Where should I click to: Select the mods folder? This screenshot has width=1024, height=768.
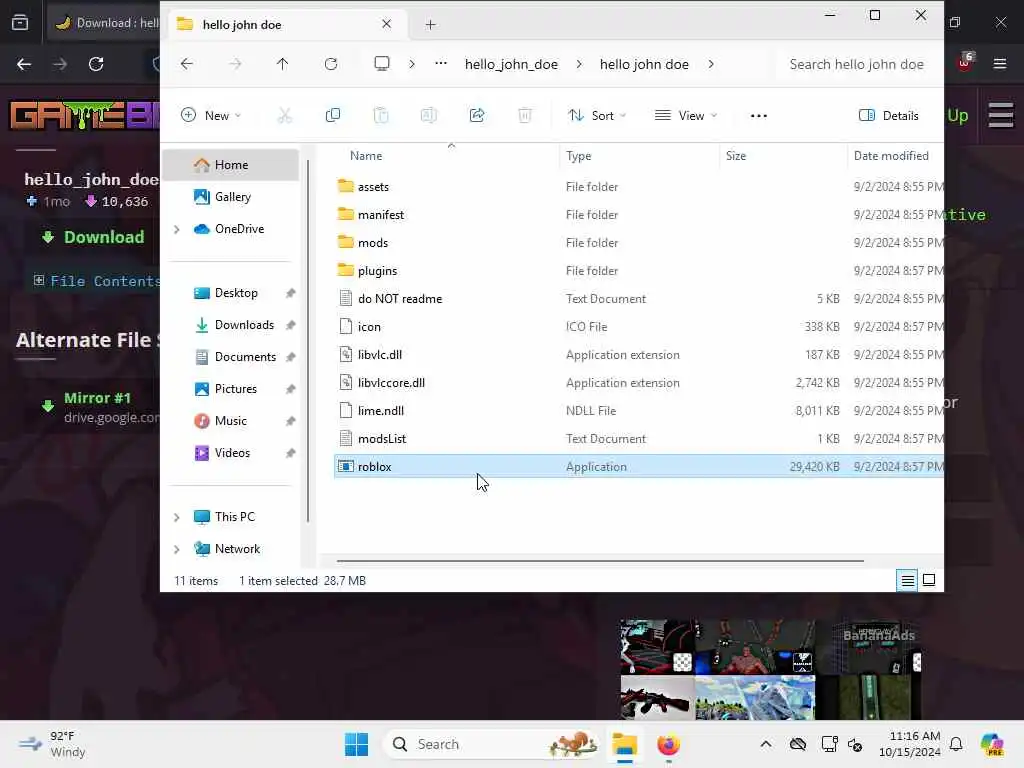point(639,243)
